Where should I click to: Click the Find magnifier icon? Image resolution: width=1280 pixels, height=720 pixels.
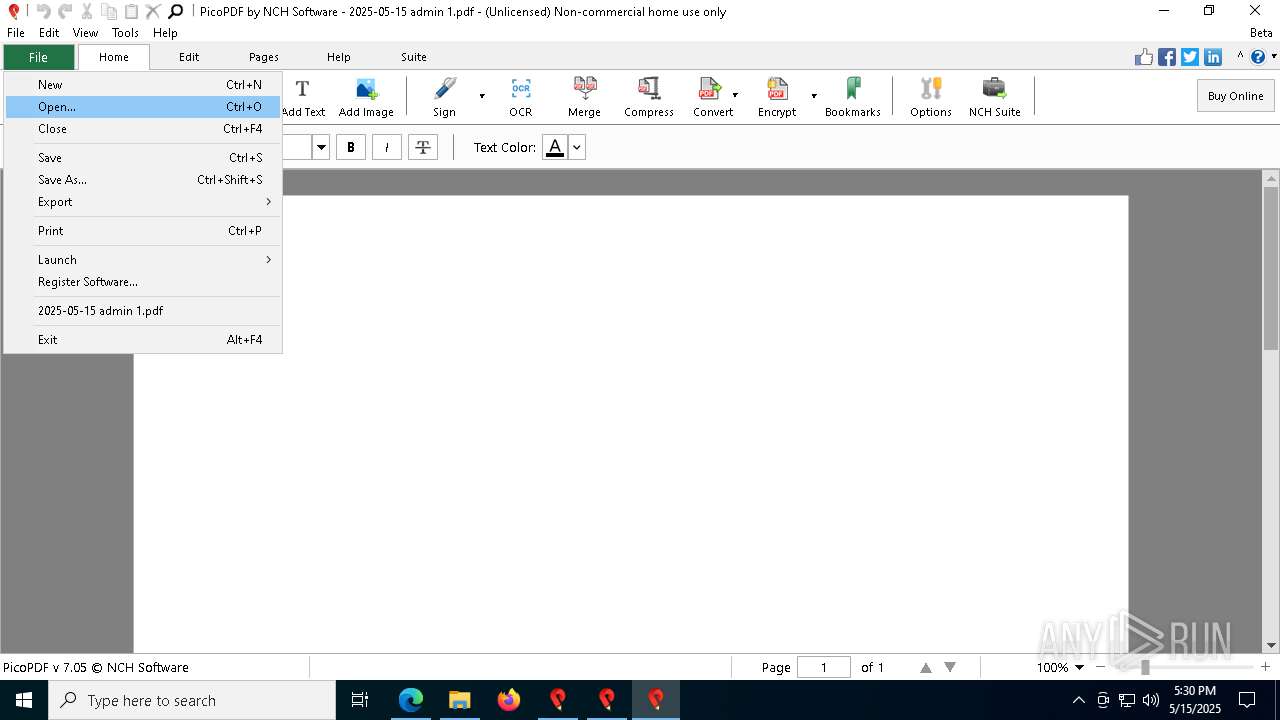175,11
